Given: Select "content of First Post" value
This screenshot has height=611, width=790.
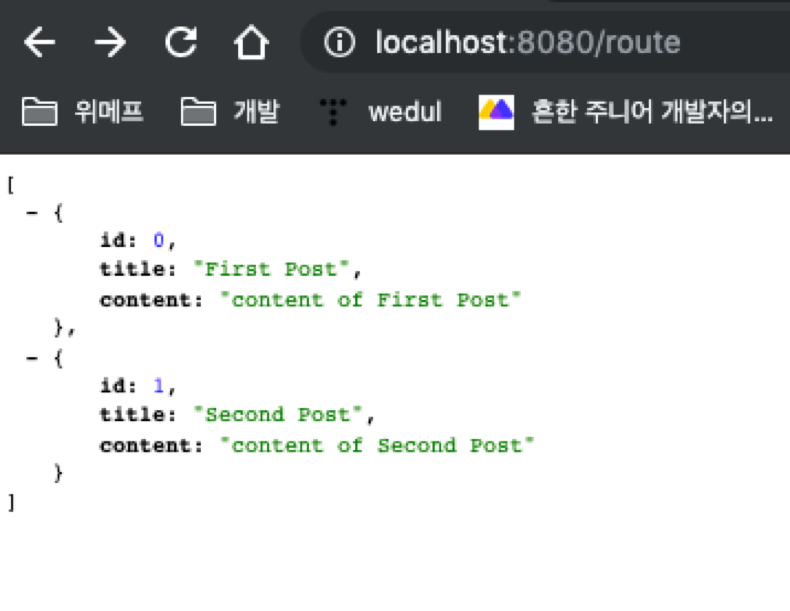Looking at the screenshot, I should [x=370, y=300].
